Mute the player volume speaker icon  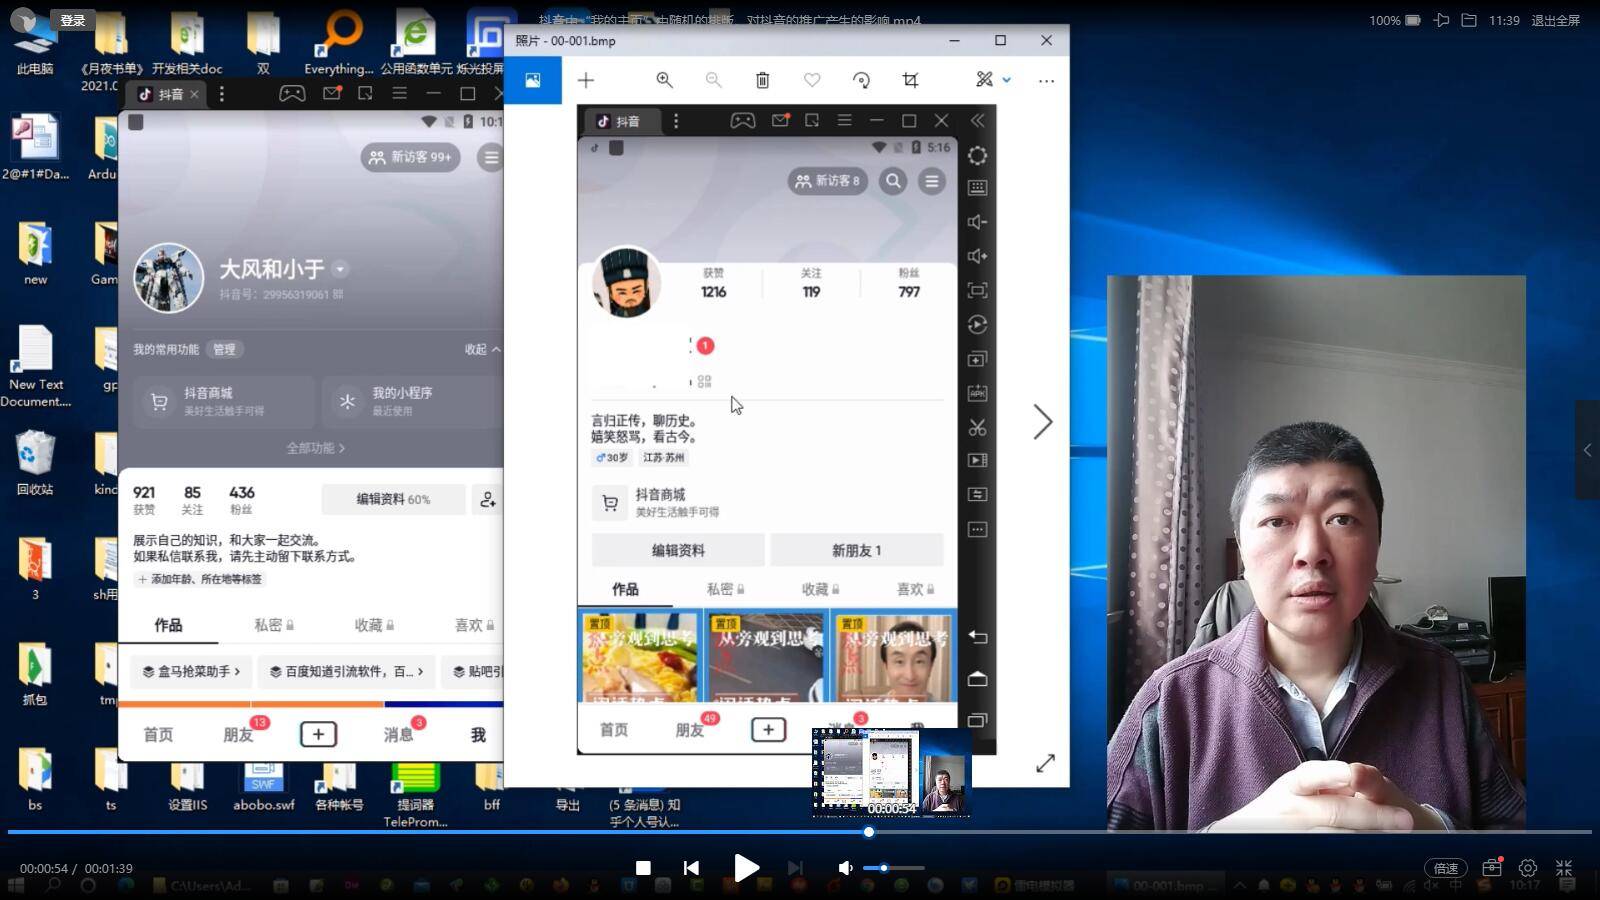point(845,868)
